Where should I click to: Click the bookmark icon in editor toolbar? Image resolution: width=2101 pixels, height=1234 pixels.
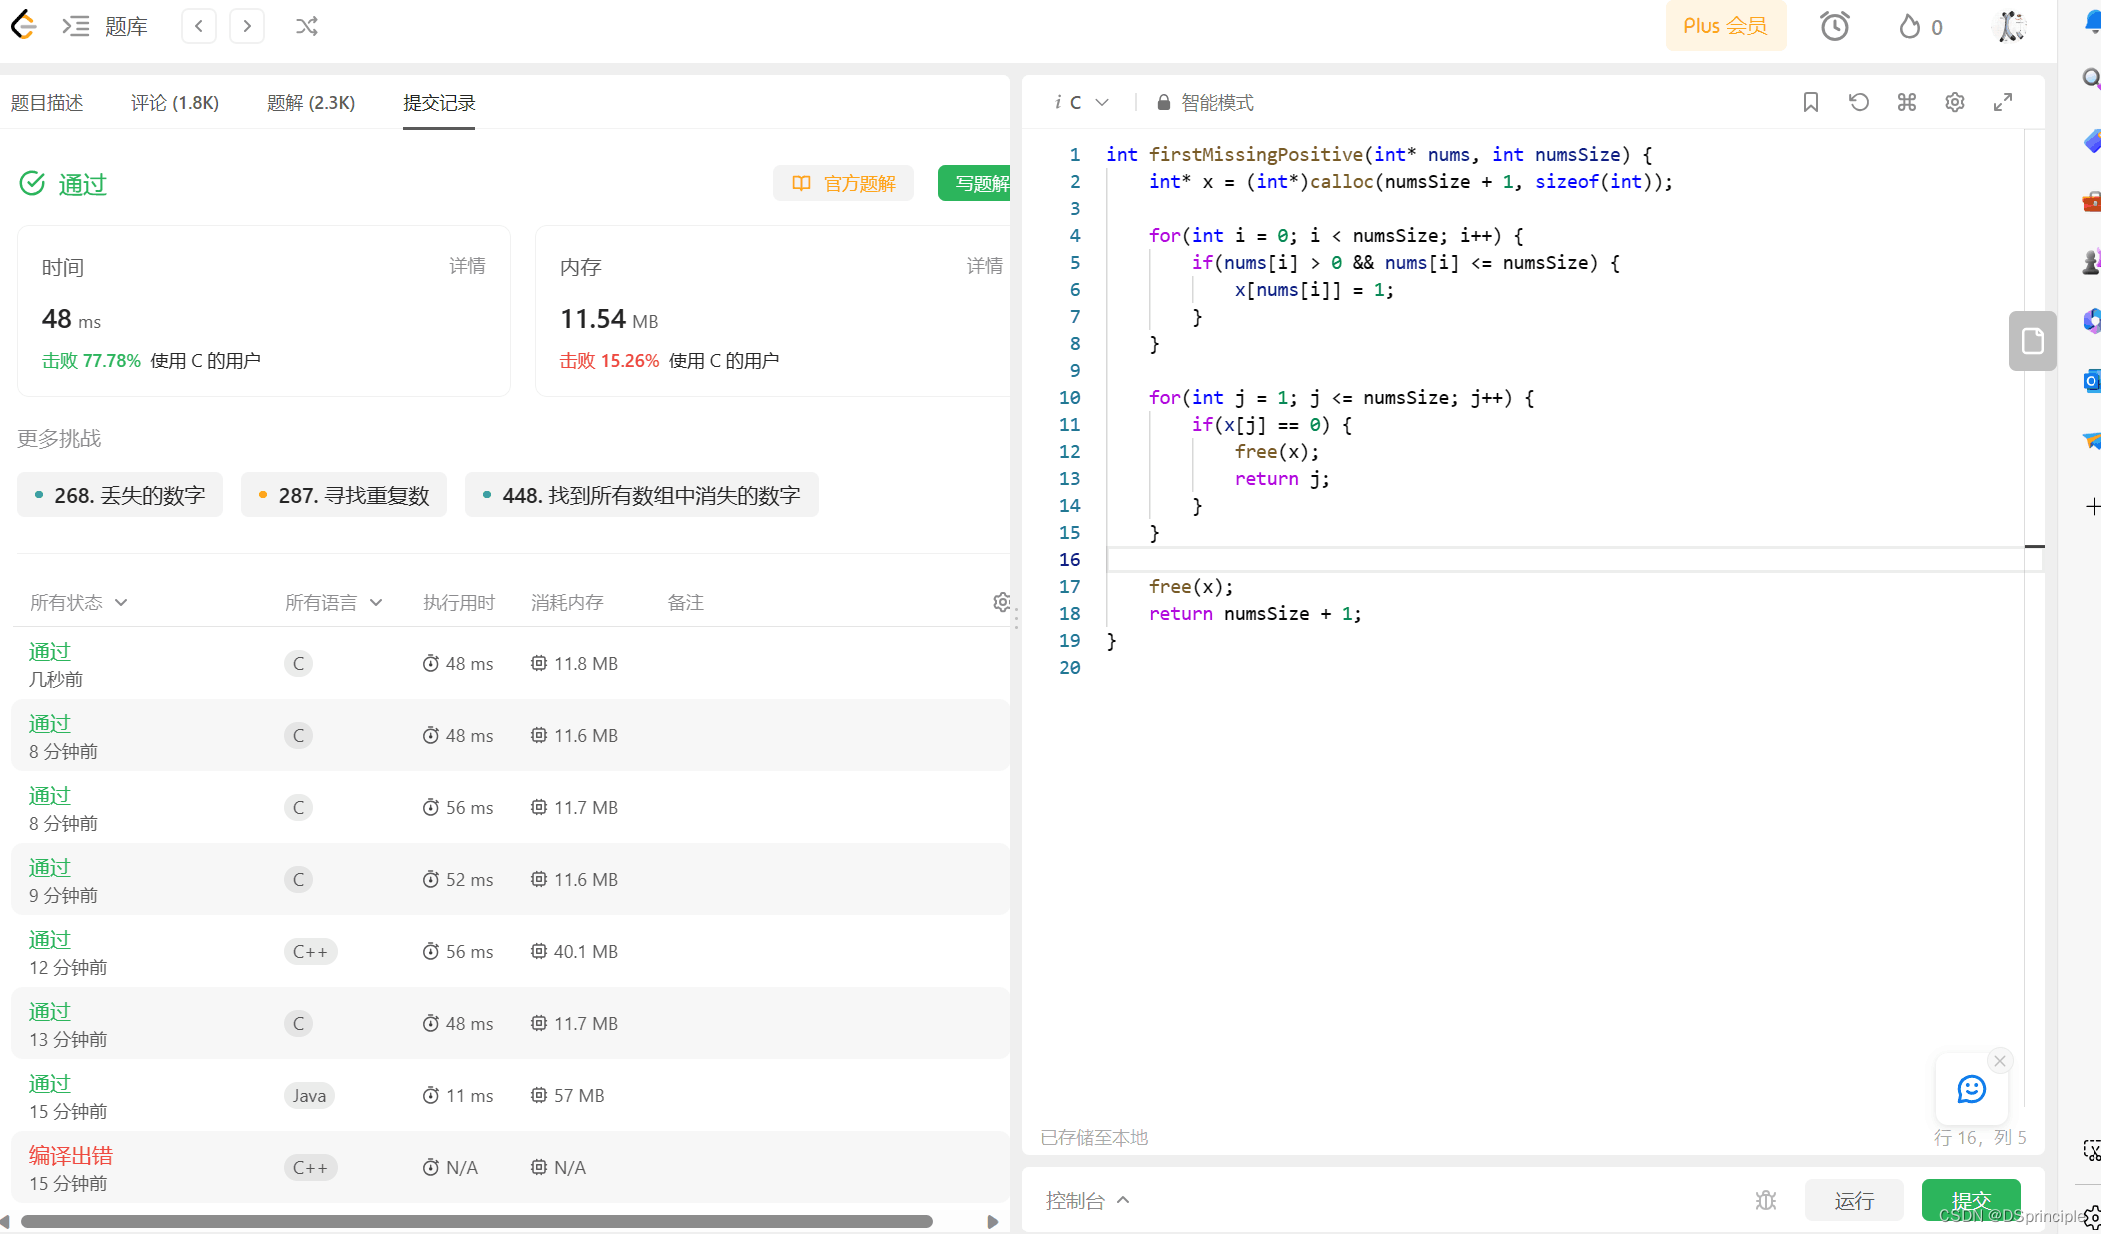pyautogui.click(x=1811, y=102)
